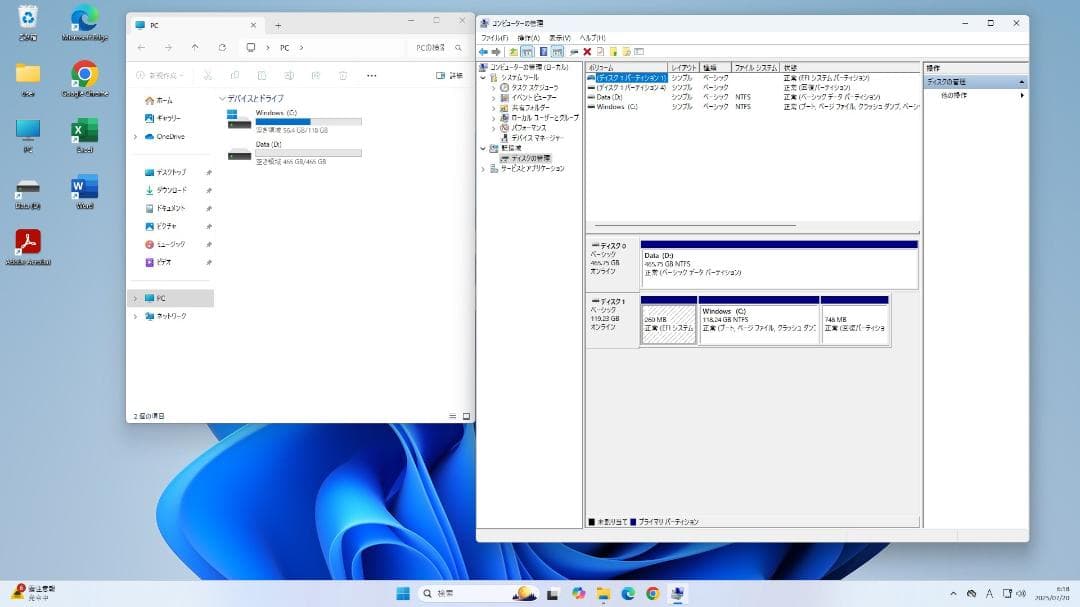This screenshot has height=607, width=1080.
Task: Click 他の操作 in the Actions pane
Action: (953, 93)
